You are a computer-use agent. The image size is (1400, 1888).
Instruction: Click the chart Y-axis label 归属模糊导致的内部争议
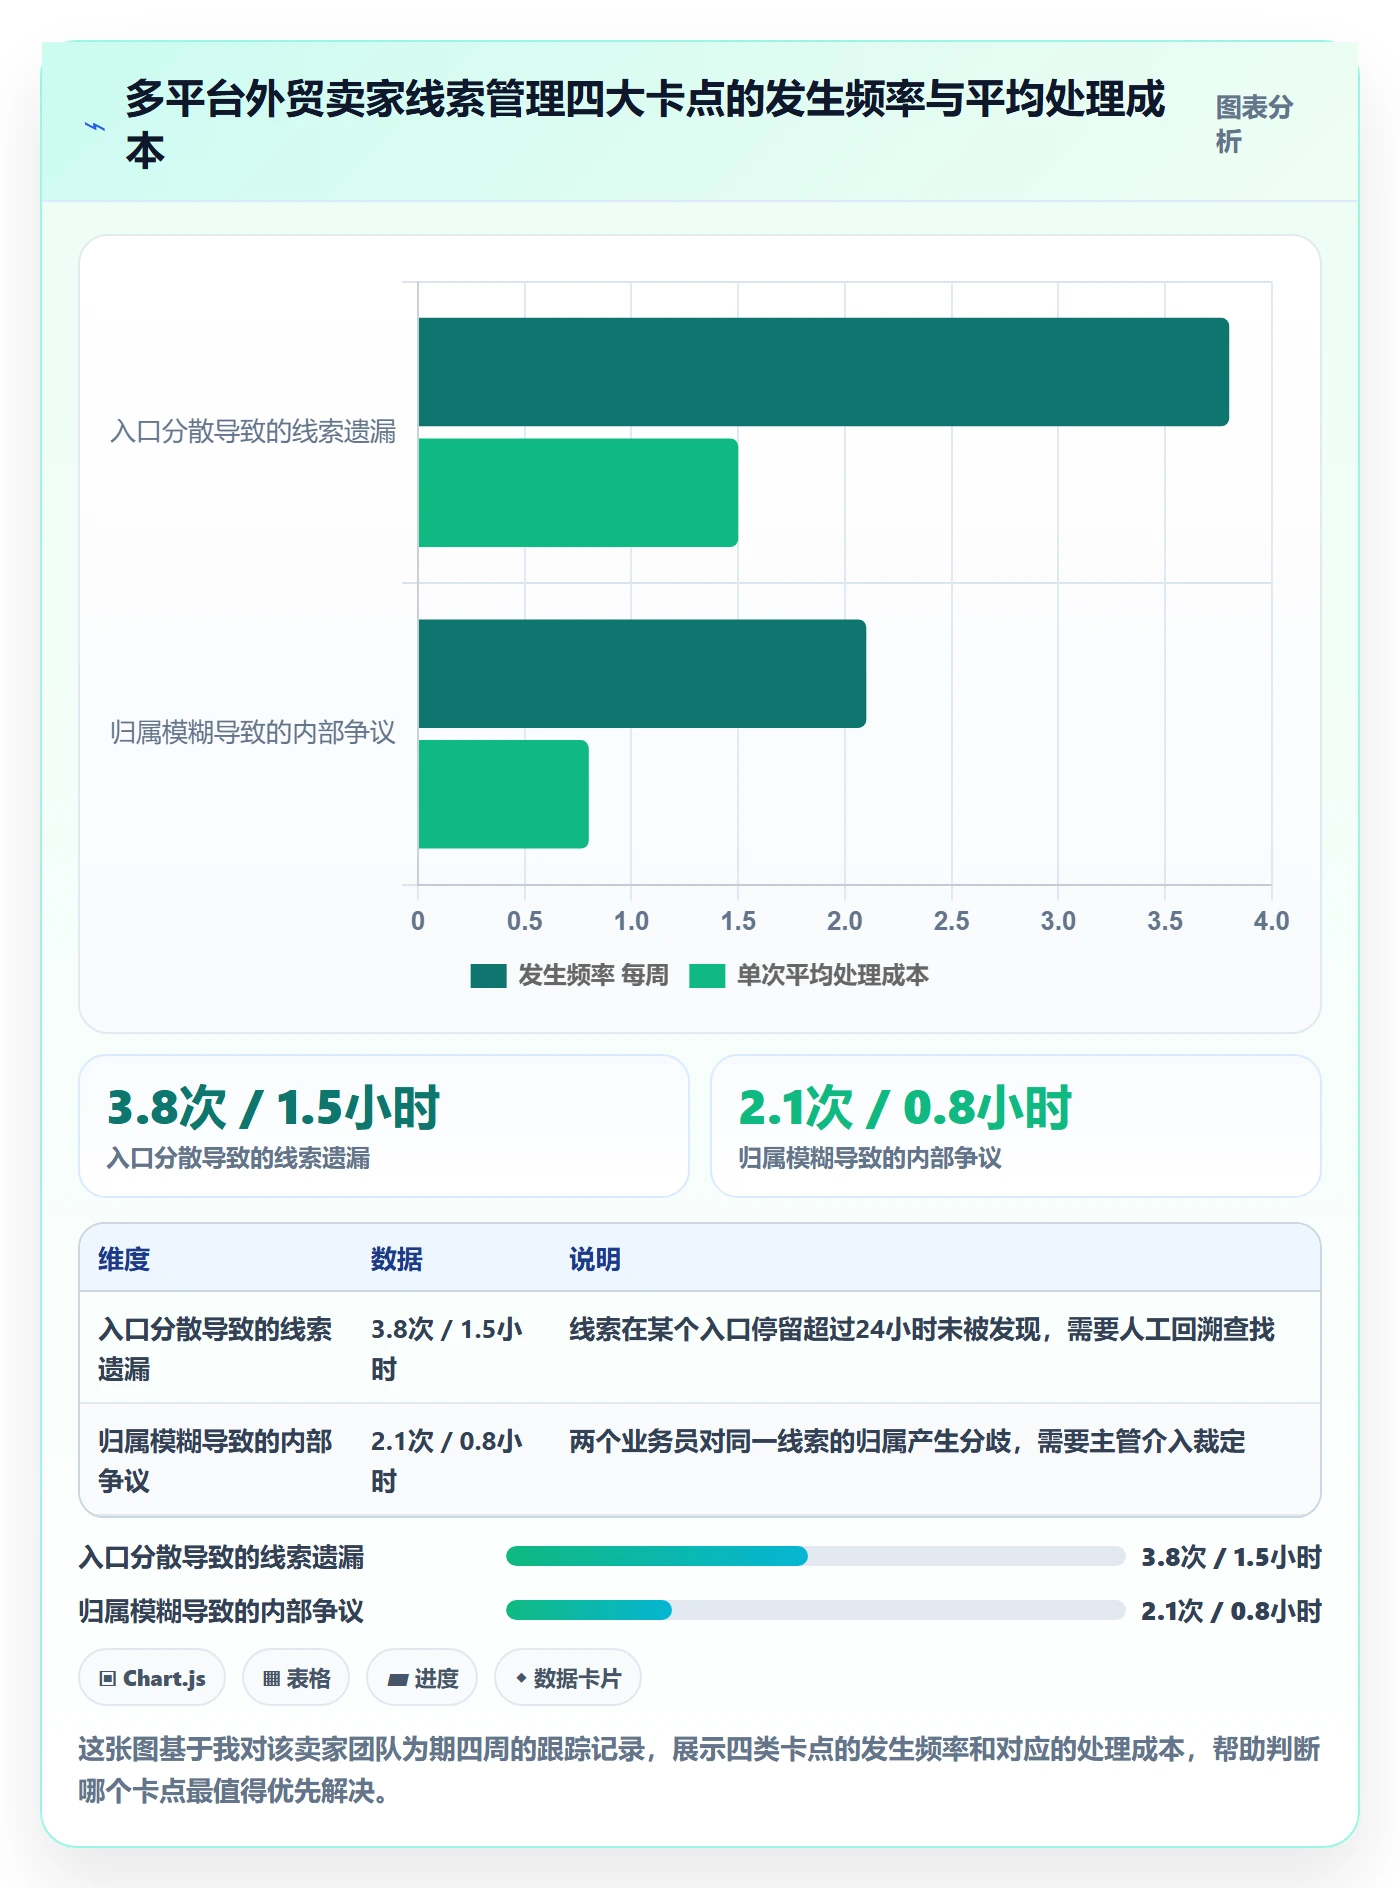(x=253, y=733)
